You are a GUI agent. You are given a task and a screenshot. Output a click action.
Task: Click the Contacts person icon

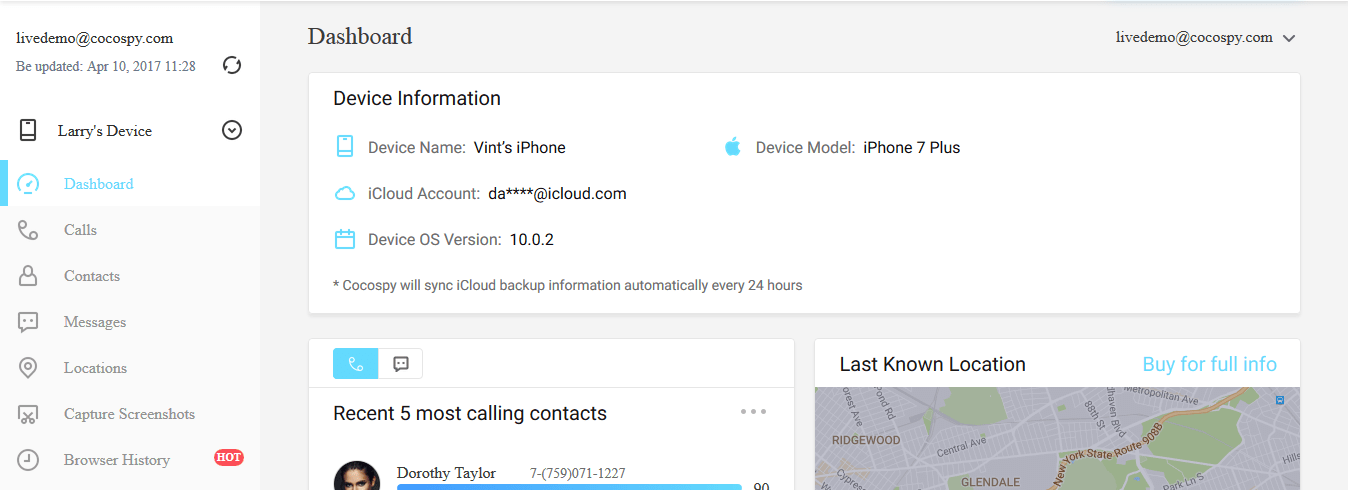coord(29,276)
